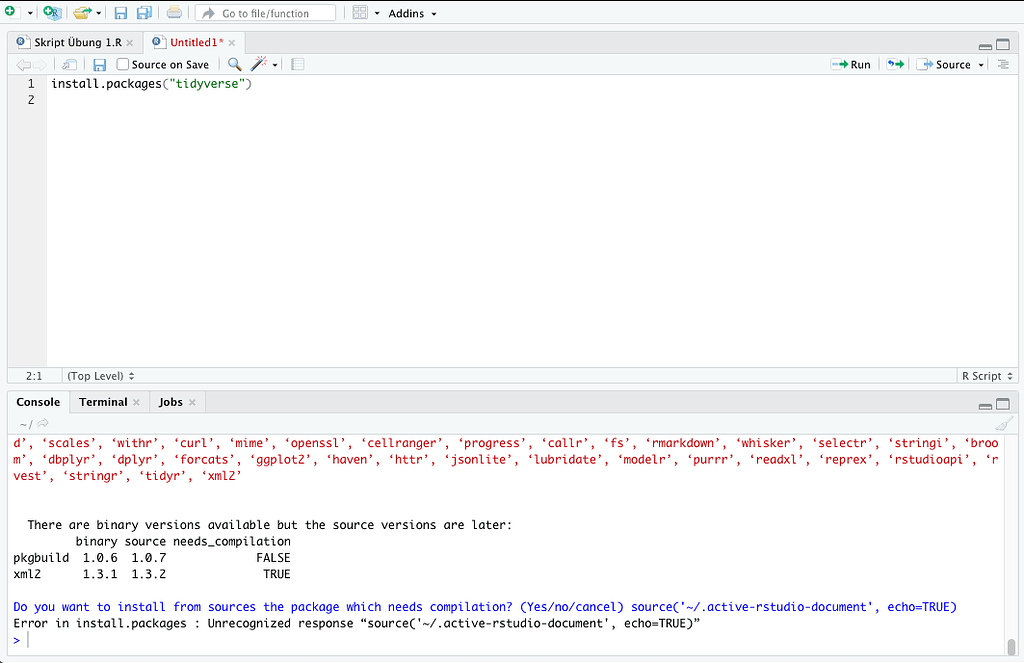Enable the Source on Save checkbox
Image resolution: width=1024 pixels, height=663 pixels.
click(122, 64)
